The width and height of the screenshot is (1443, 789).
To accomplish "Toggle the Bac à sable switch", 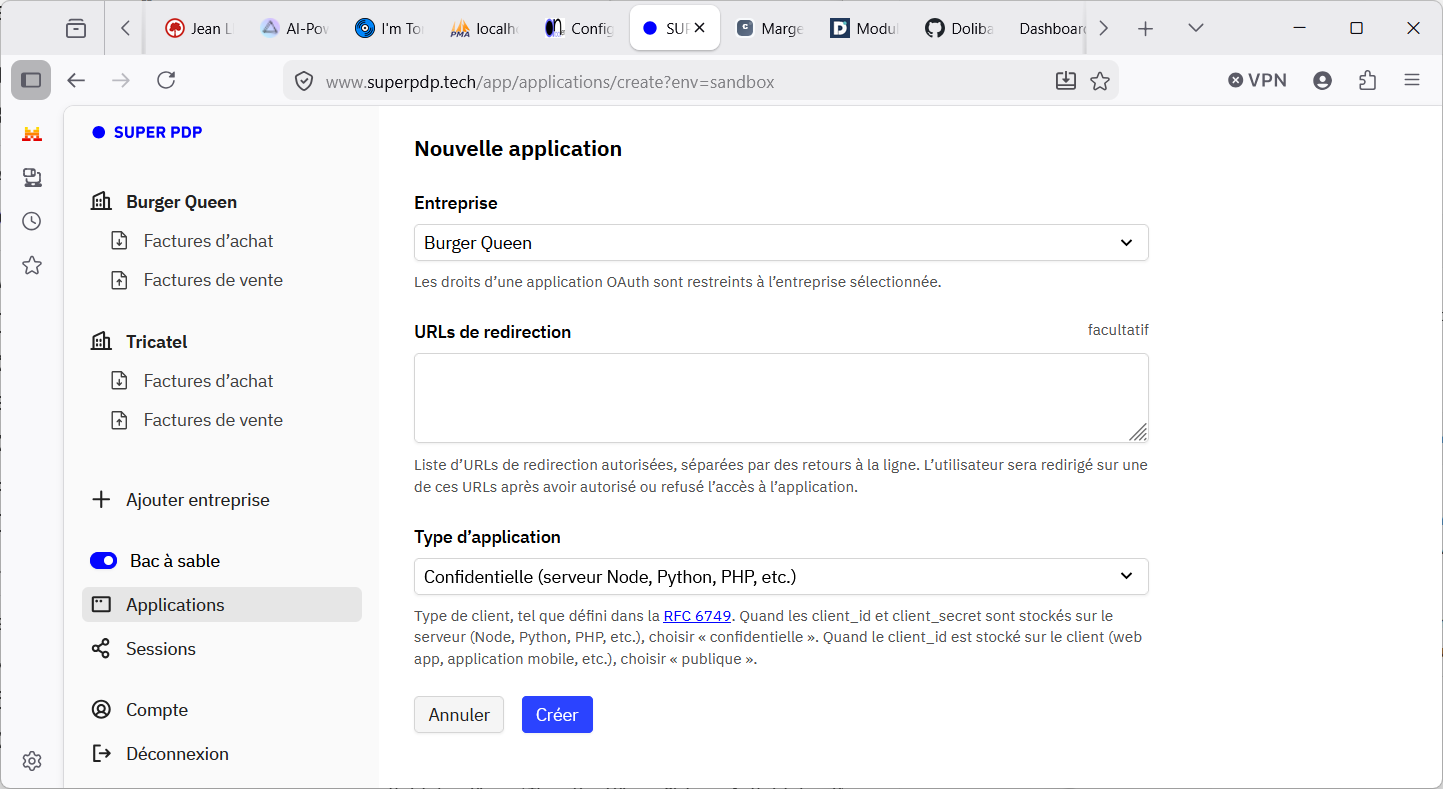I will click(104, 561).
